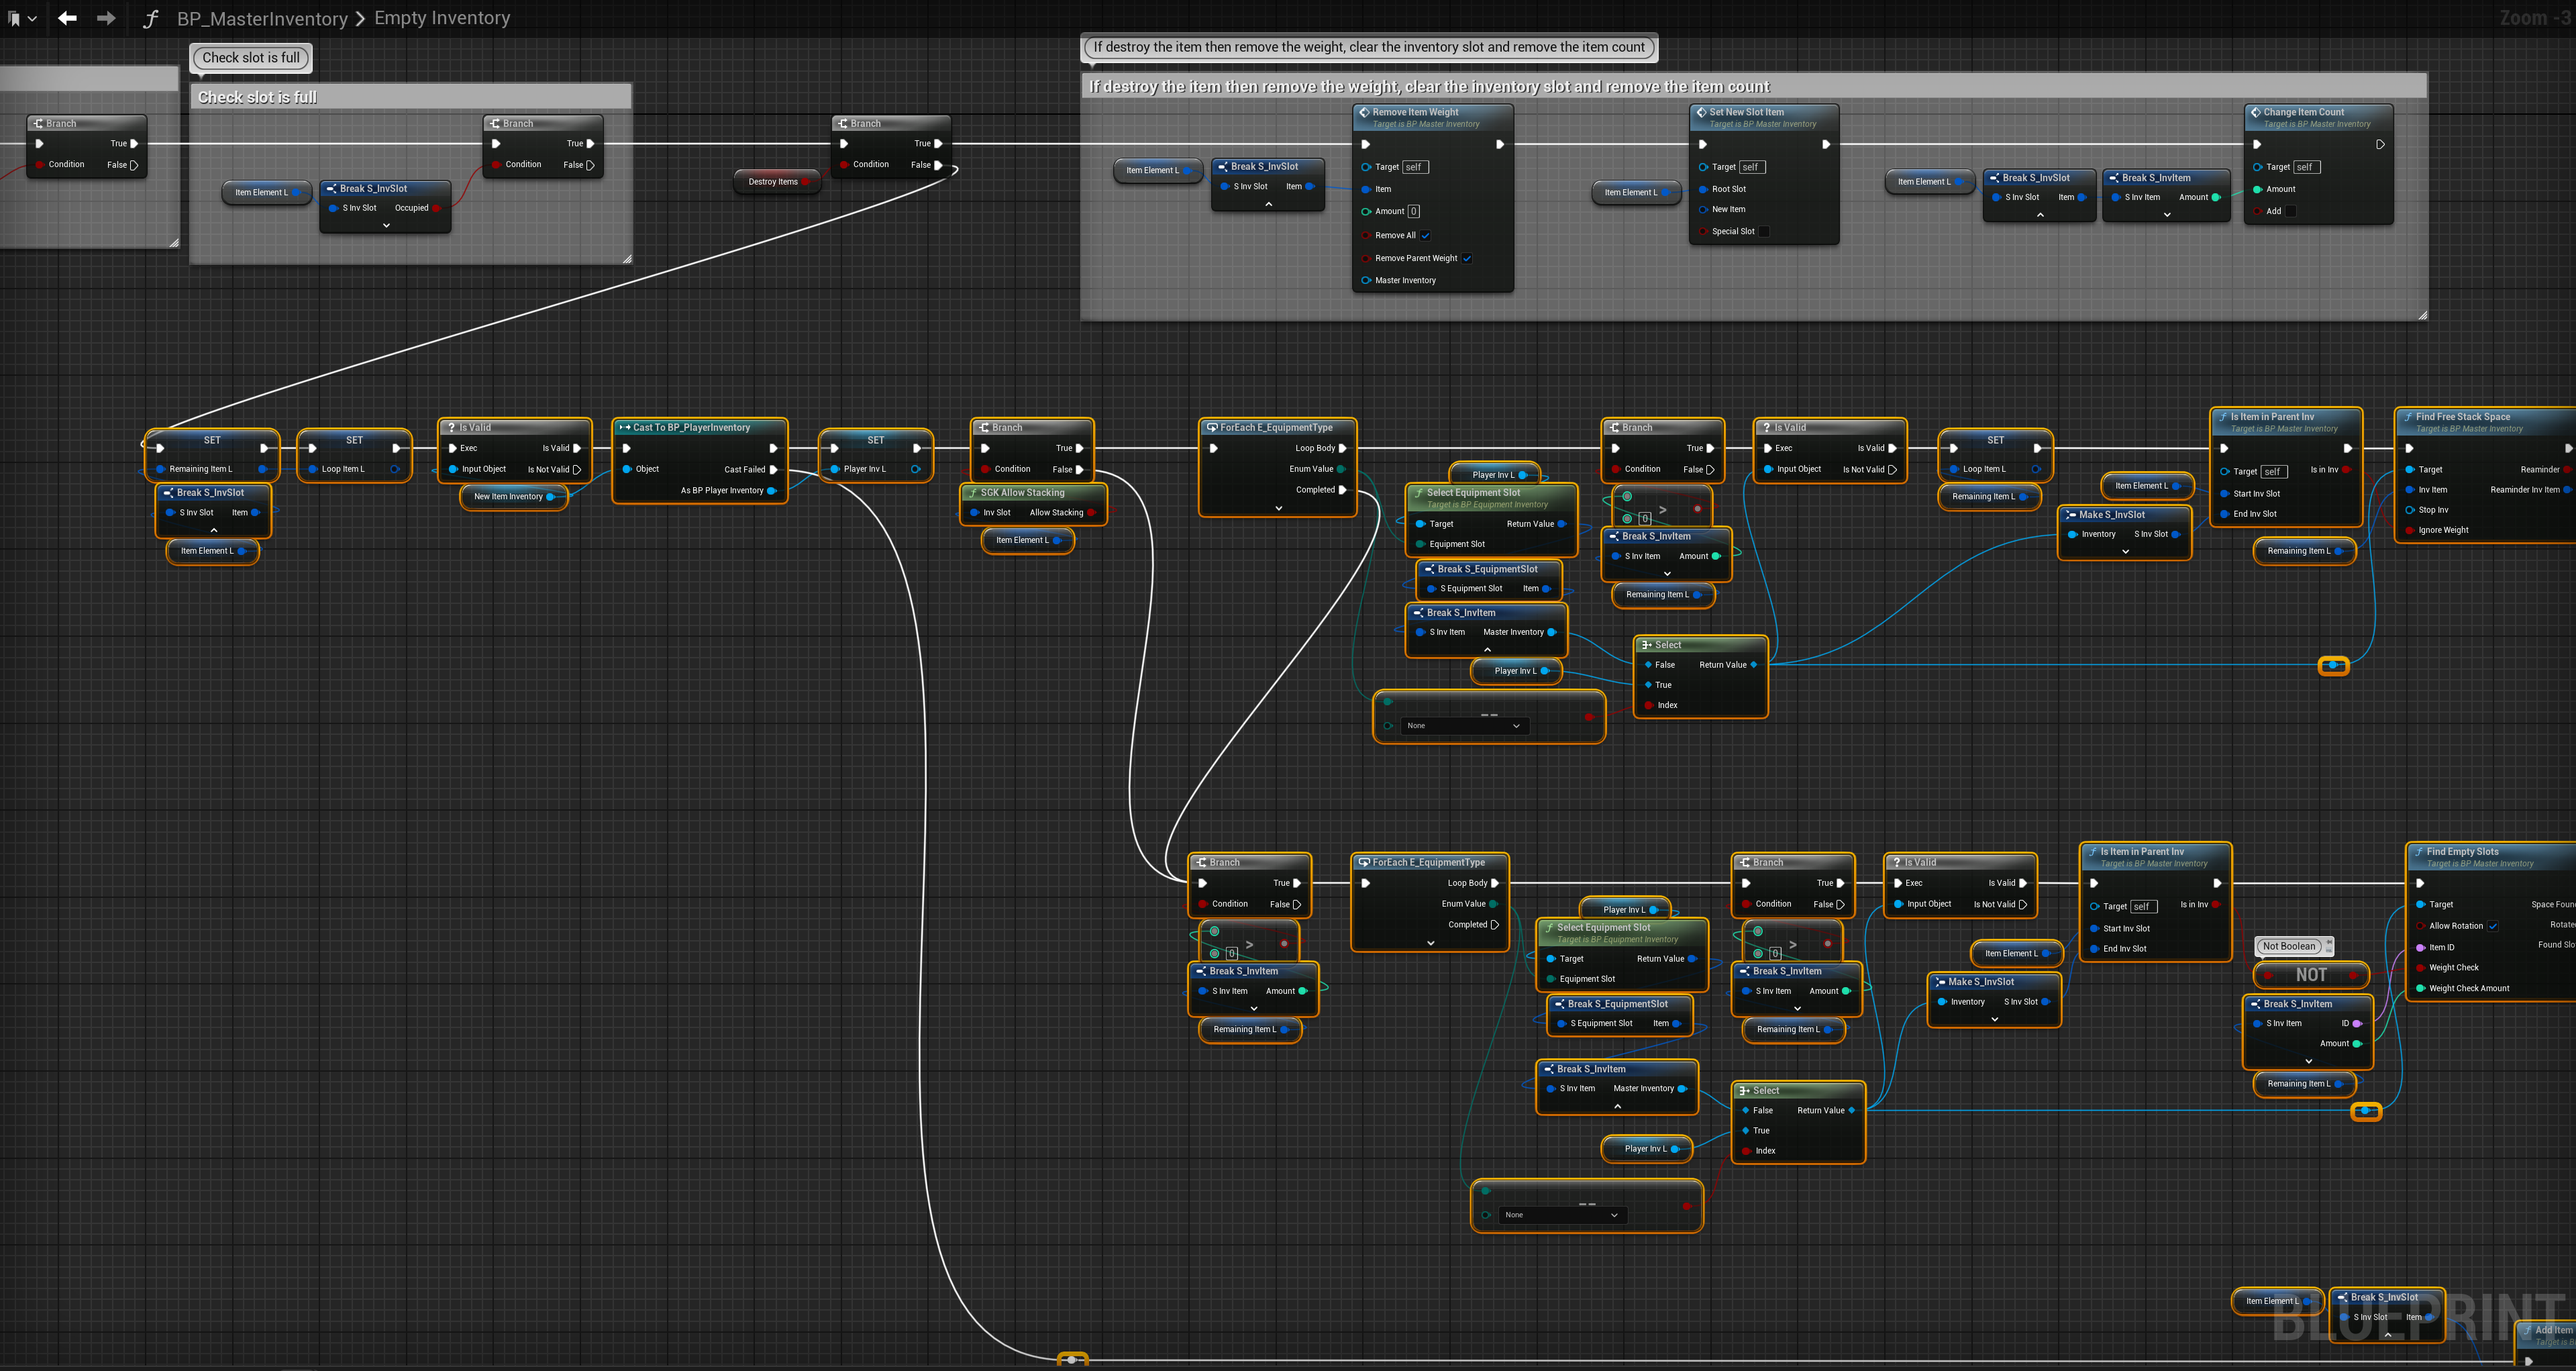Select the SGK Allow Stacking function node

1022,492
